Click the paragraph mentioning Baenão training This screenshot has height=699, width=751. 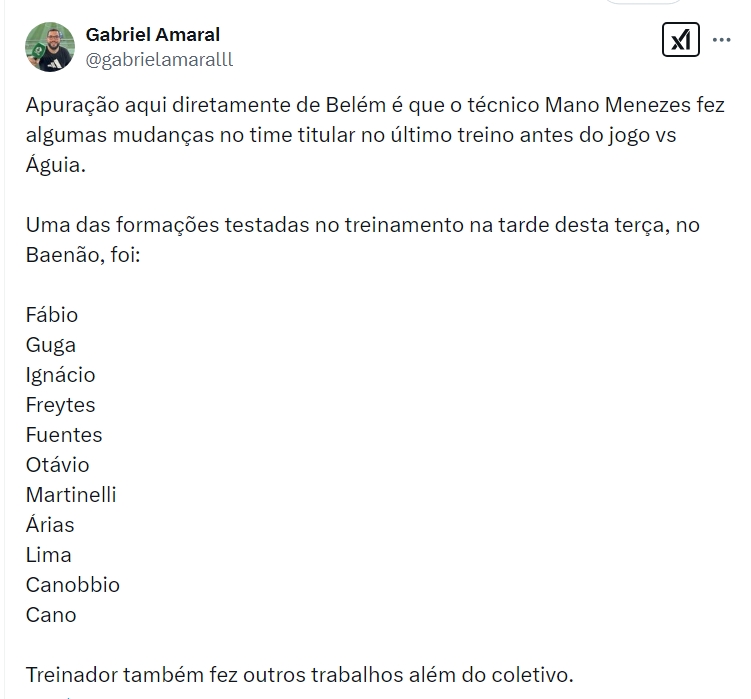point(363,240)
